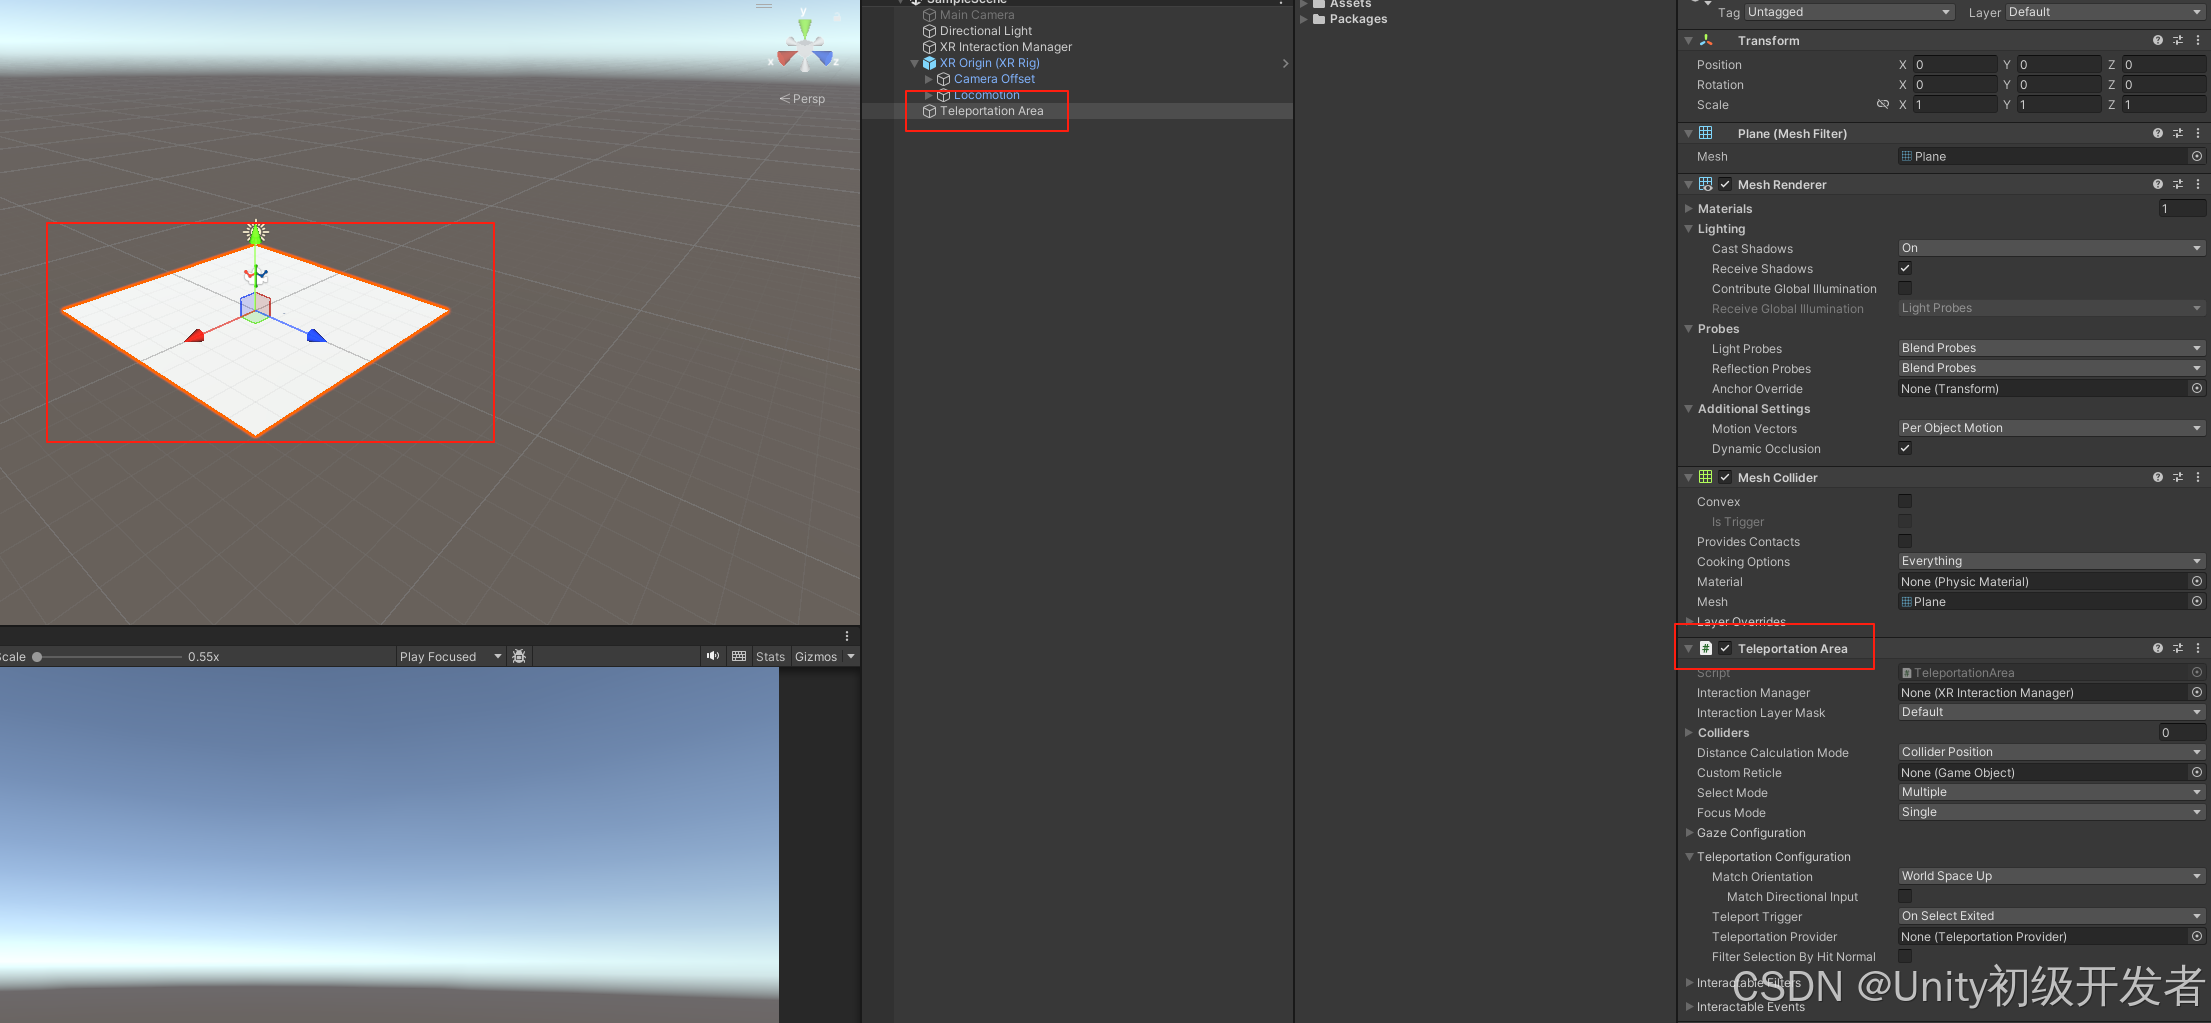Select the Directional Light gizmo in scene

coord(256,233)
